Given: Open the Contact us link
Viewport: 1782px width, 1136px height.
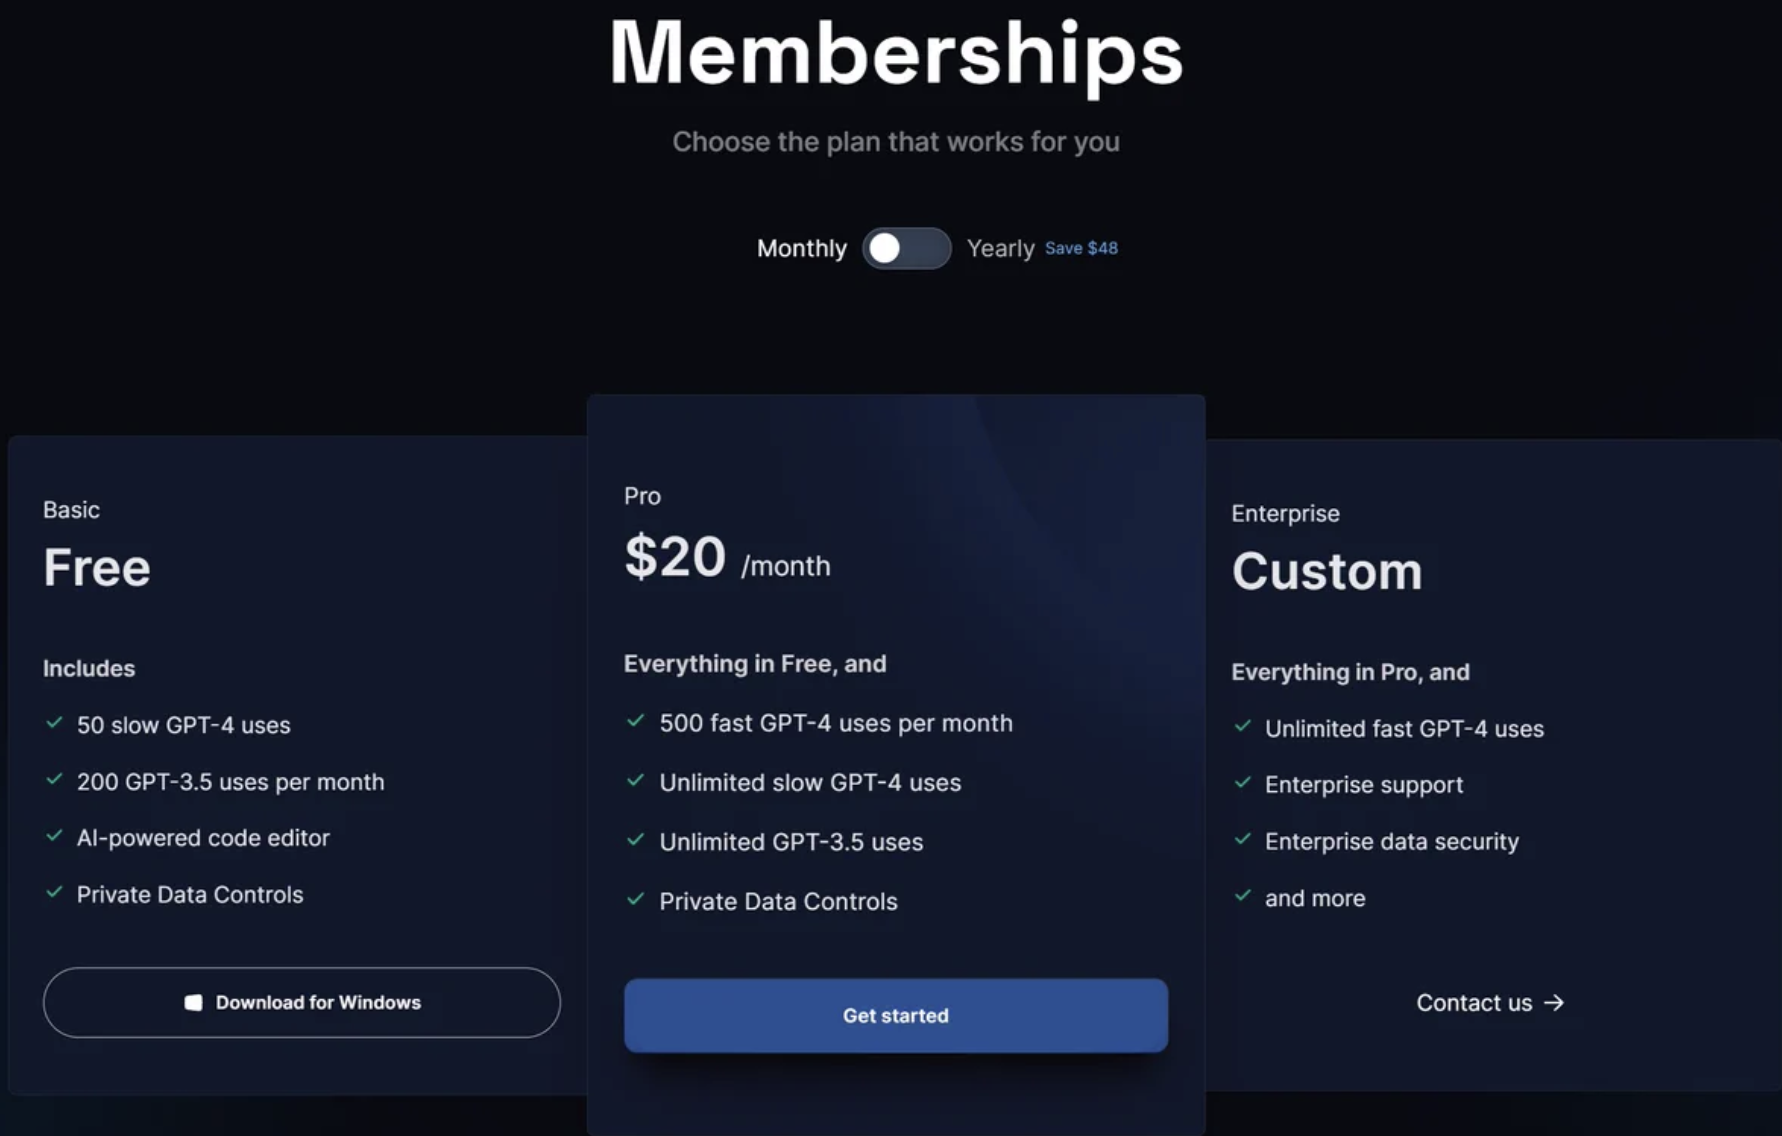Looking at the screenshot, I should pos(1474,1003).
